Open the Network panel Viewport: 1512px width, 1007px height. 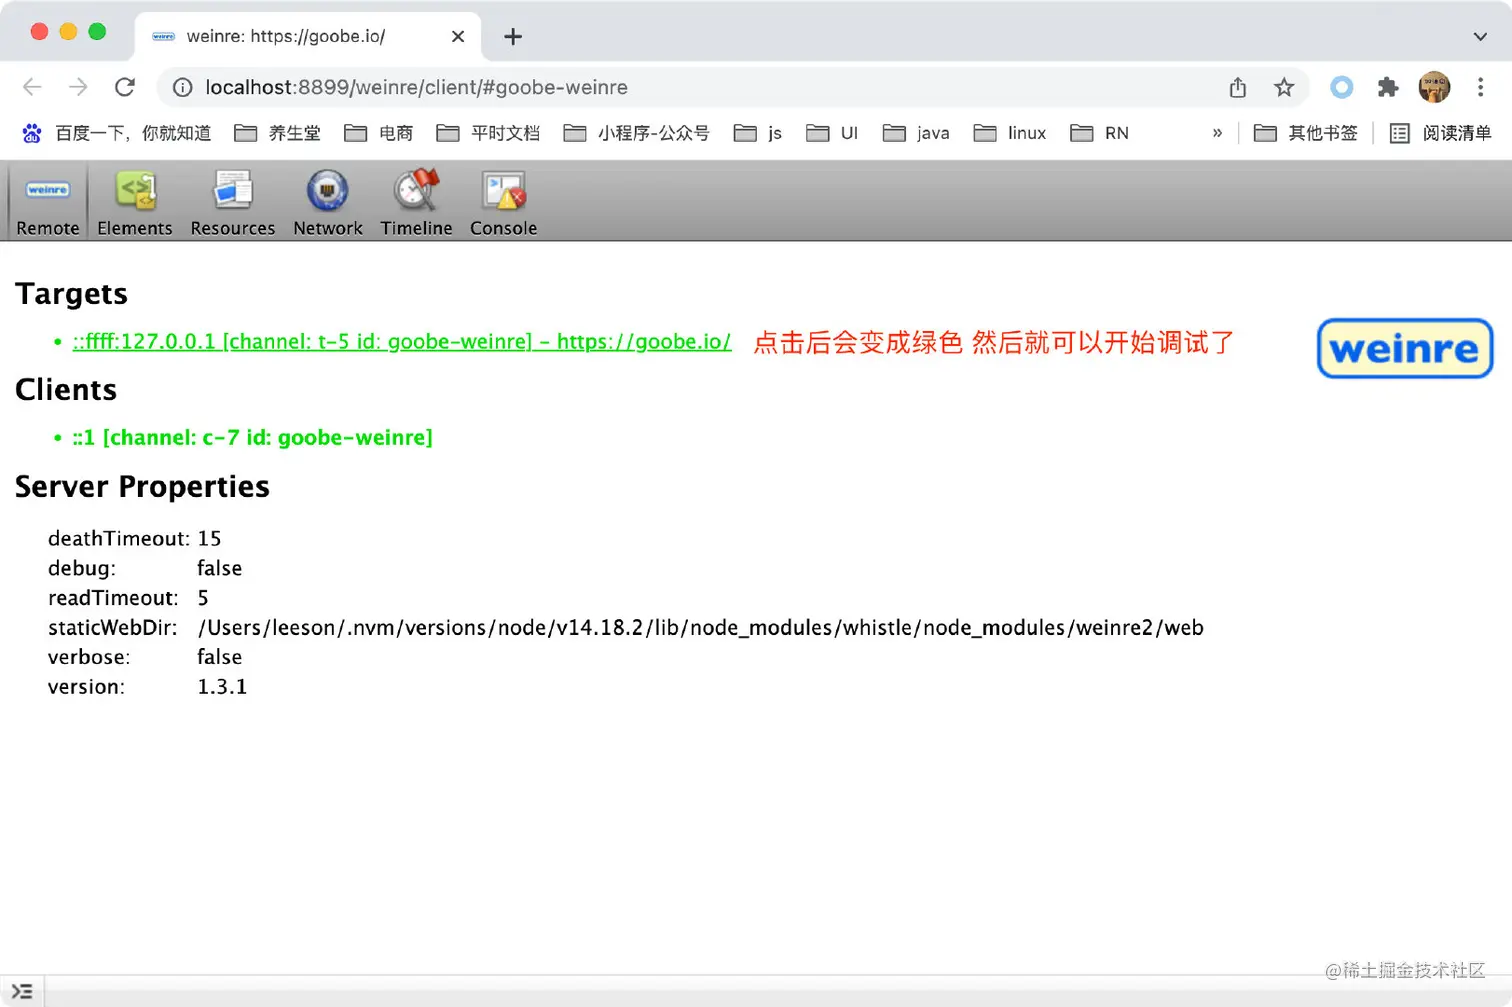[x=328, y=202]
